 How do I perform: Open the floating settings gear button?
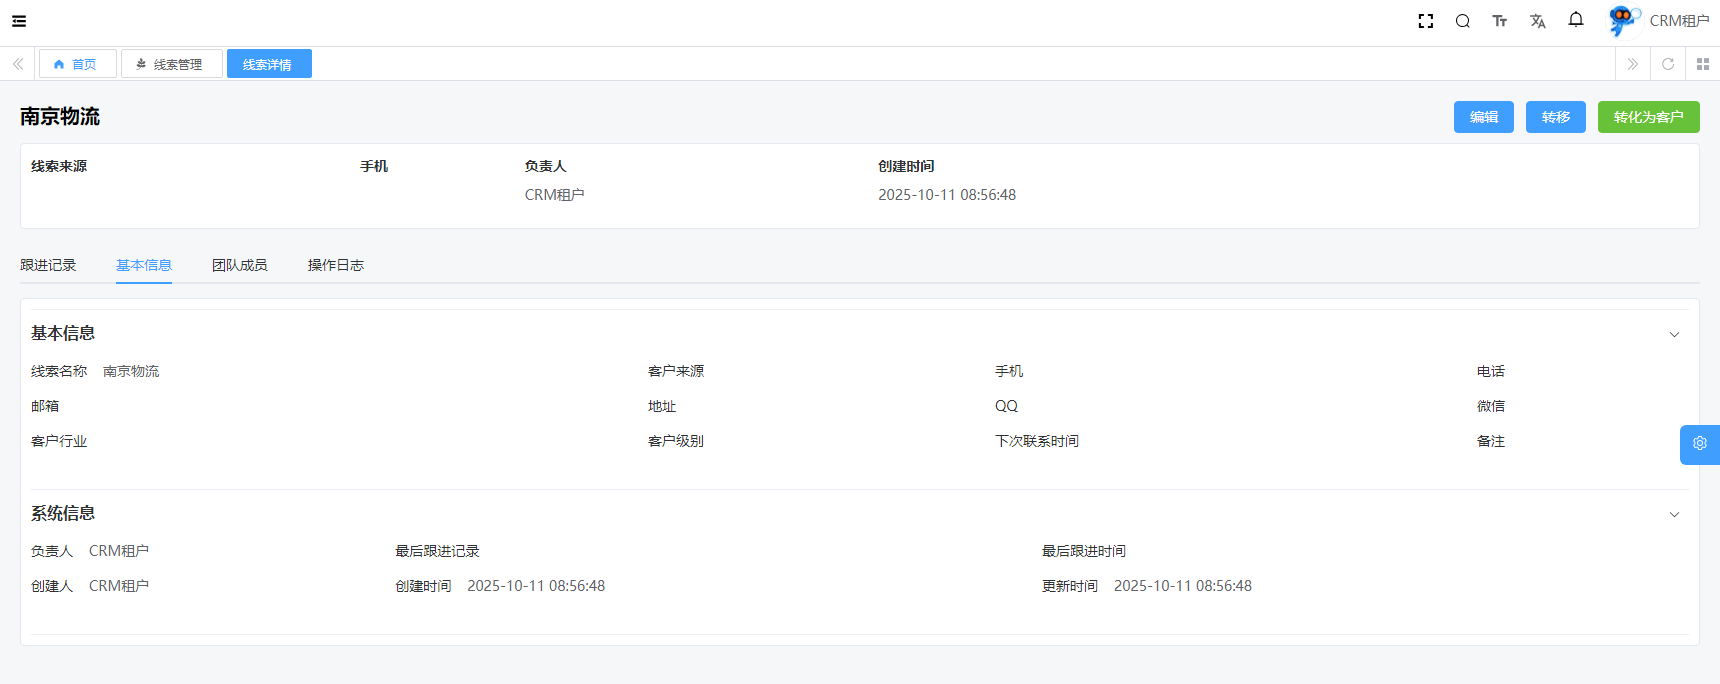tap(1699, 444)
